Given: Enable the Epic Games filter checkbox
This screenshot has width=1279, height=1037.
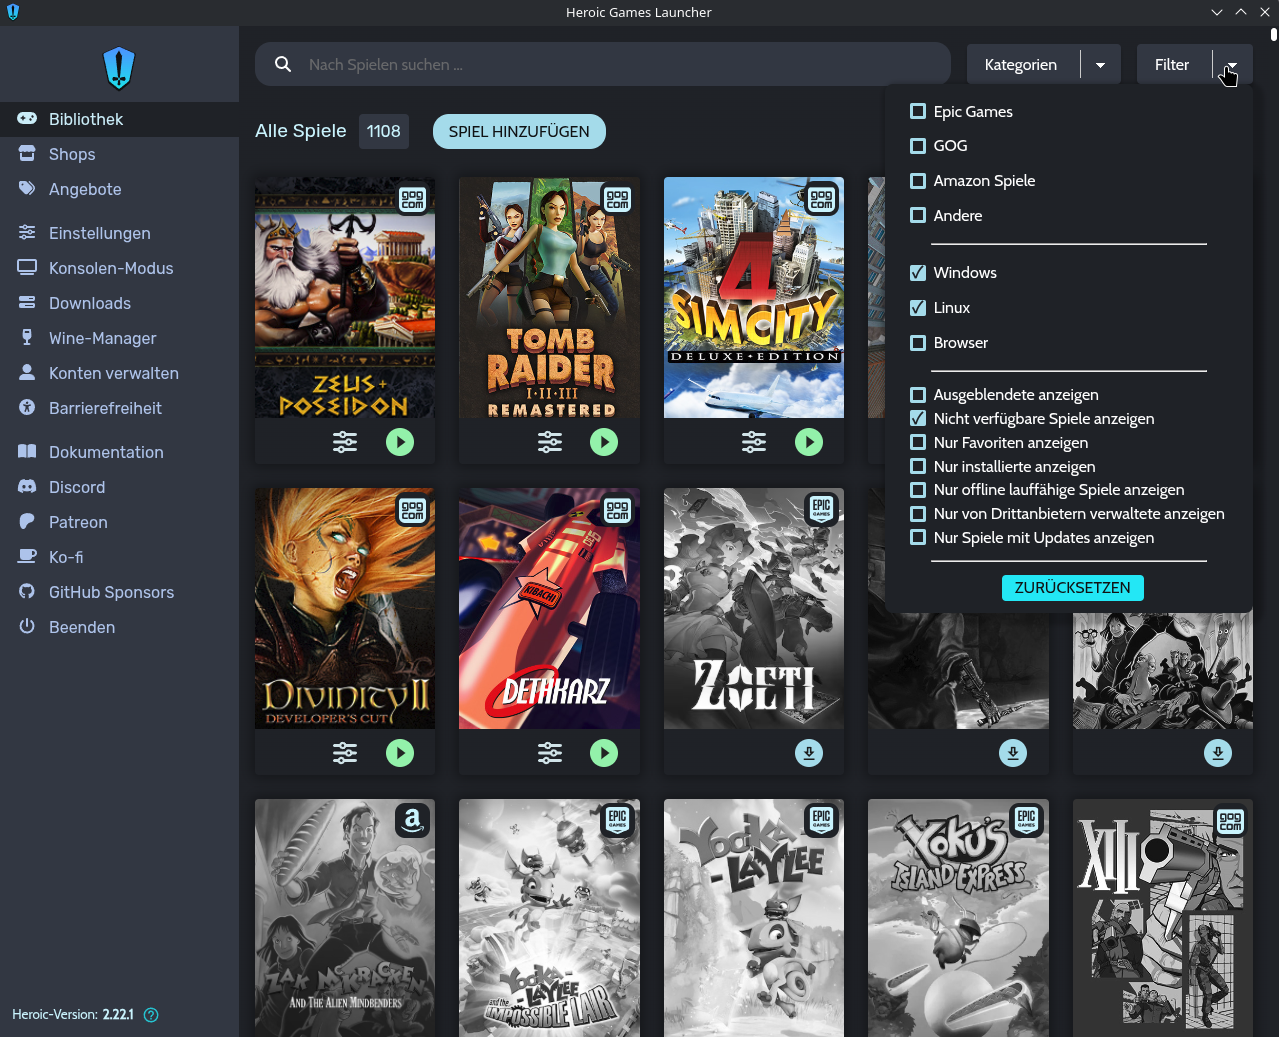Looking at the screenshot, I should coord(918,111).
